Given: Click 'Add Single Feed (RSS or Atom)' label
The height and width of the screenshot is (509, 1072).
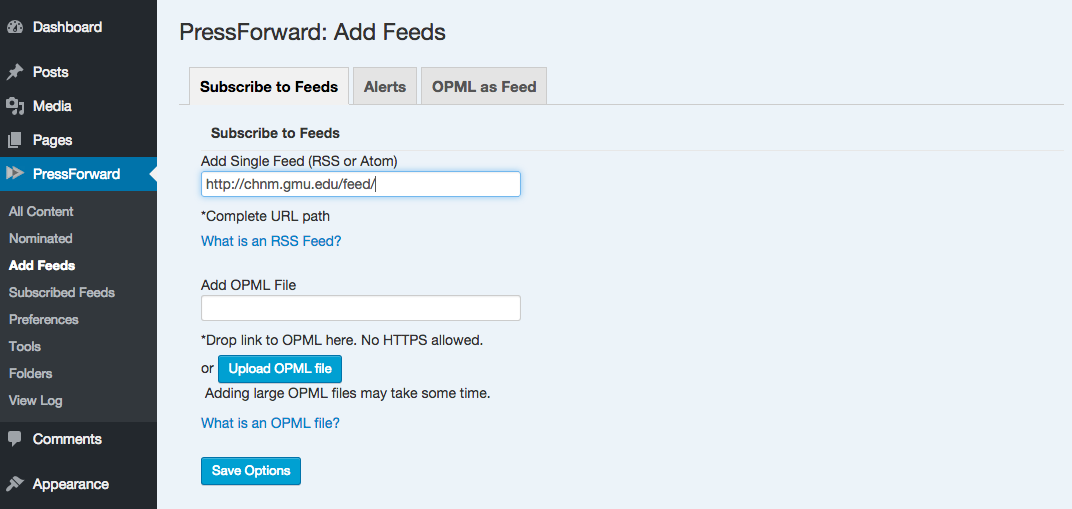Looking at the screenshot, I should click(299, 161).
